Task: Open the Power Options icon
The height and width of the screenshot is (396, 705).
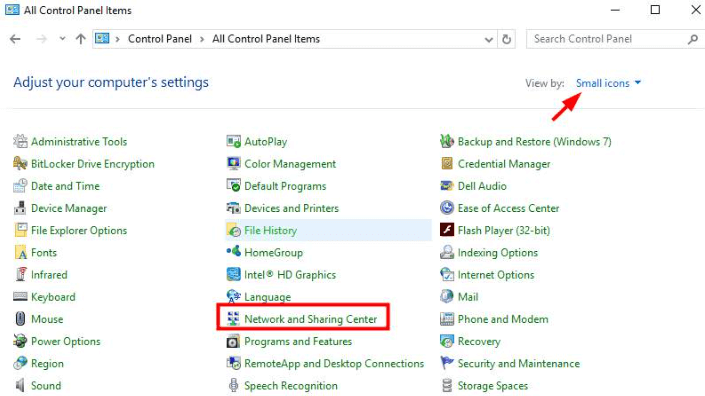Action: click(x=20, y=341)
